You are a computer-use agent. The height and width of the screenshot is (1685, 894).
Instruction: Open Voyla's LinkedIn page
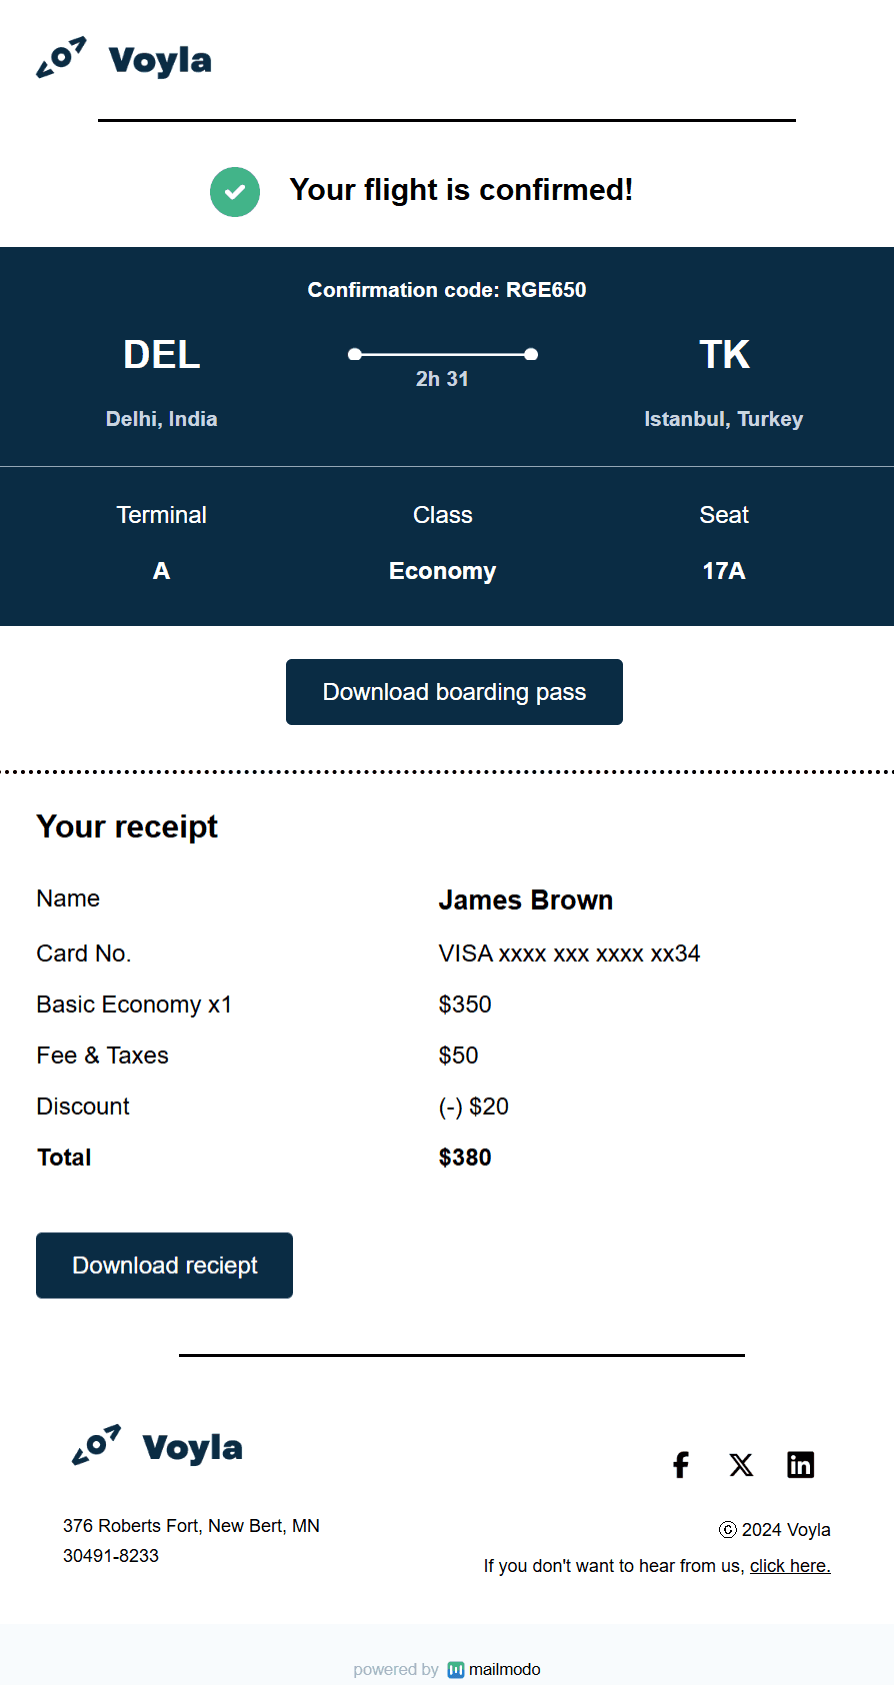click(x=800, y=1465)
